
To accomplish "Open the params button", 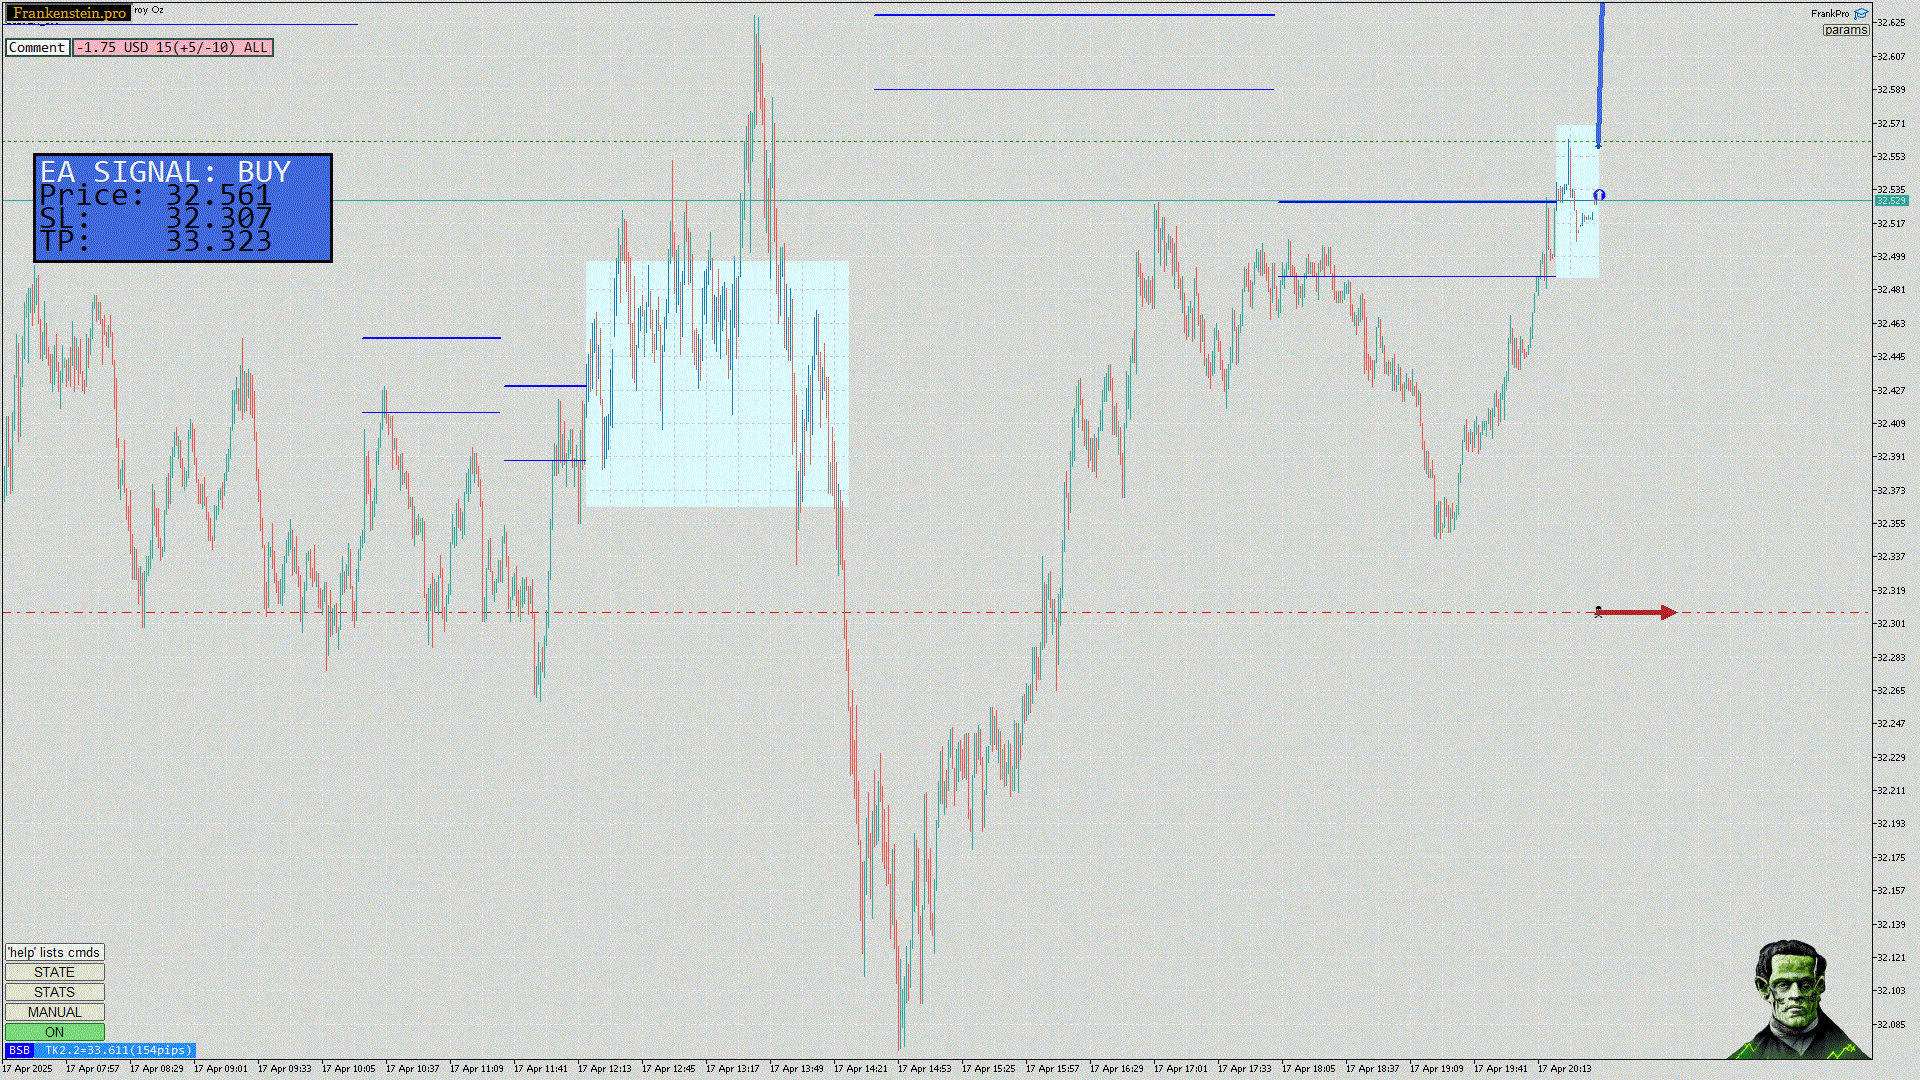I will [x=1845, y=30].
